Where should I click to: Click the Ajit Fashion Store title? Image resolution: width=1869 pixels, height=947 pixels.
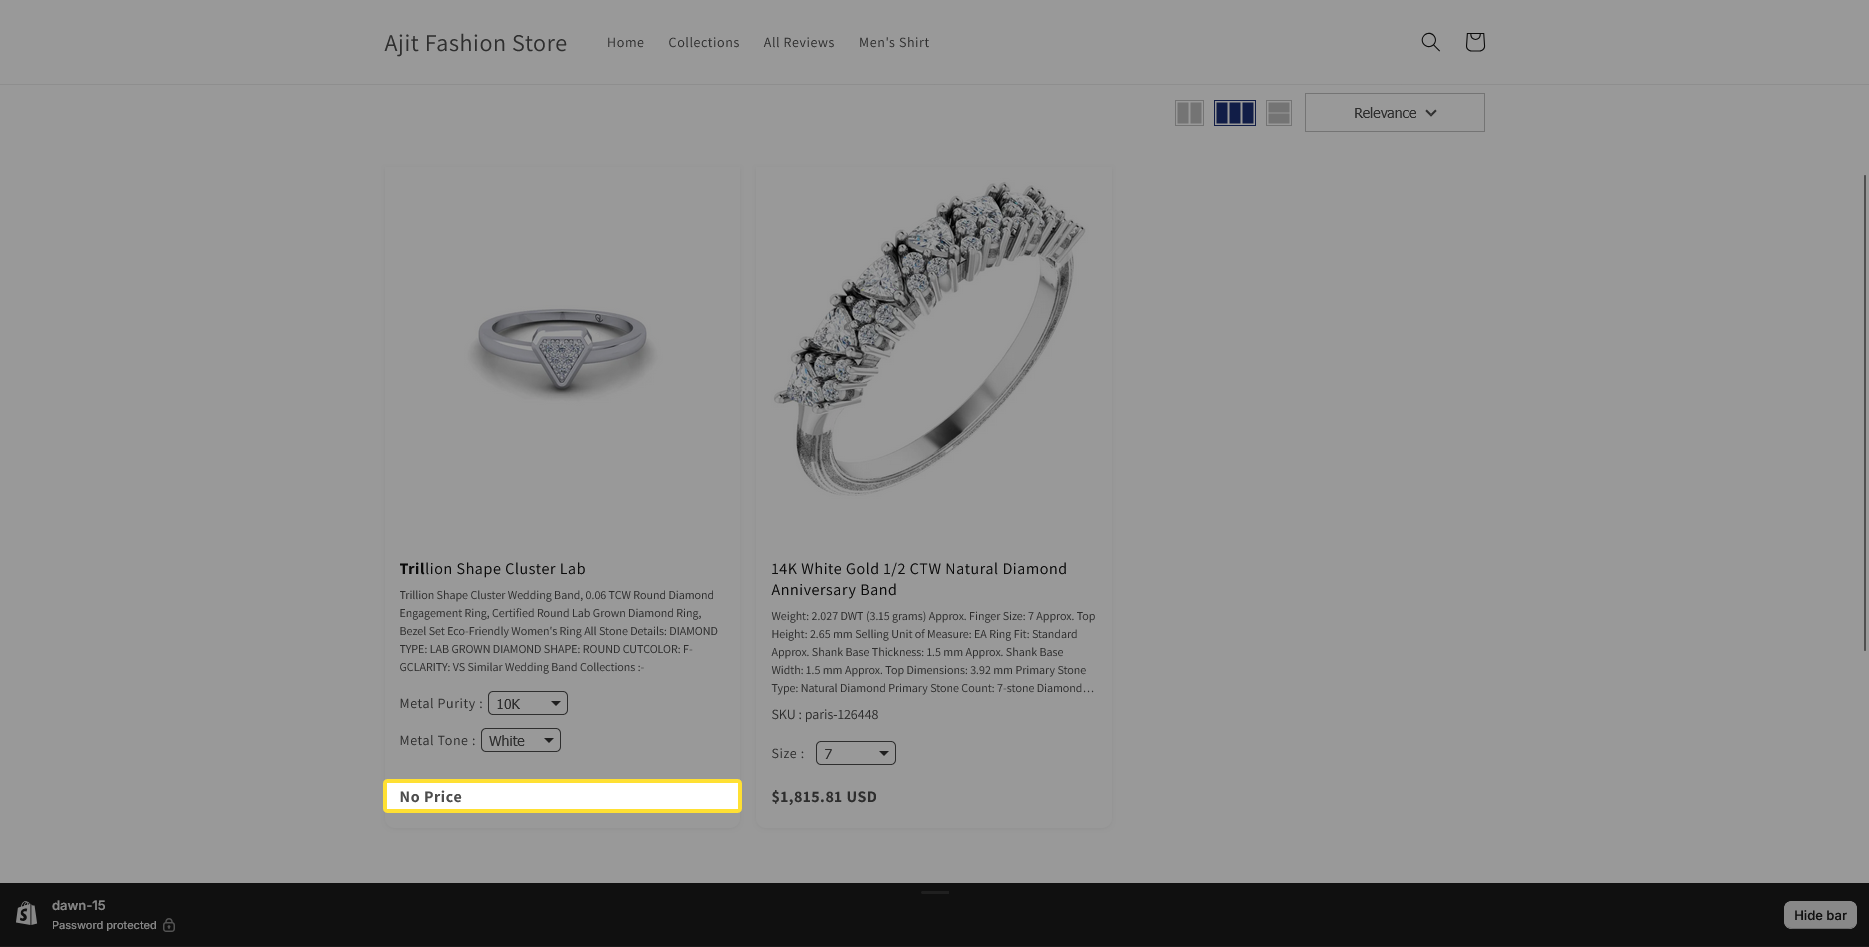click(x=475, y=43)
